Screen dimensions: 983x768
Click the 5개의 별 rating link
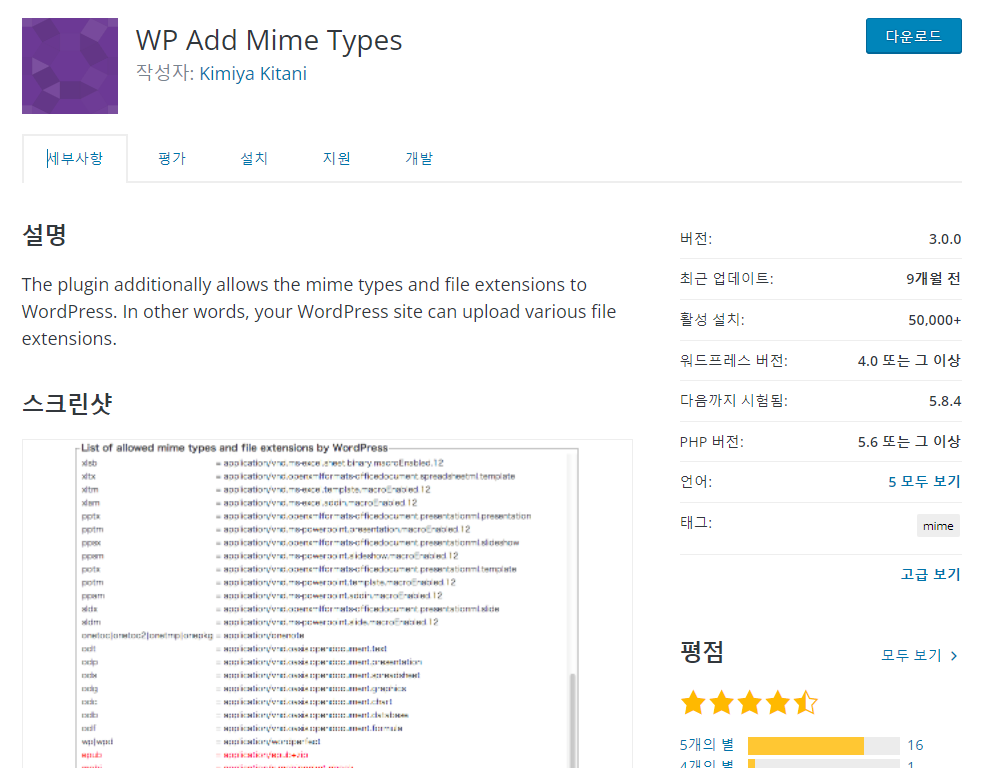[x=707, y=745]
